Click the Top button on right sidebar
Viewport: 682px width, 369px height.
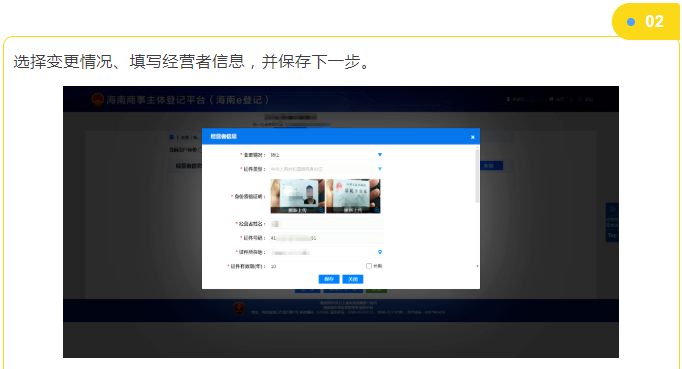612,235
